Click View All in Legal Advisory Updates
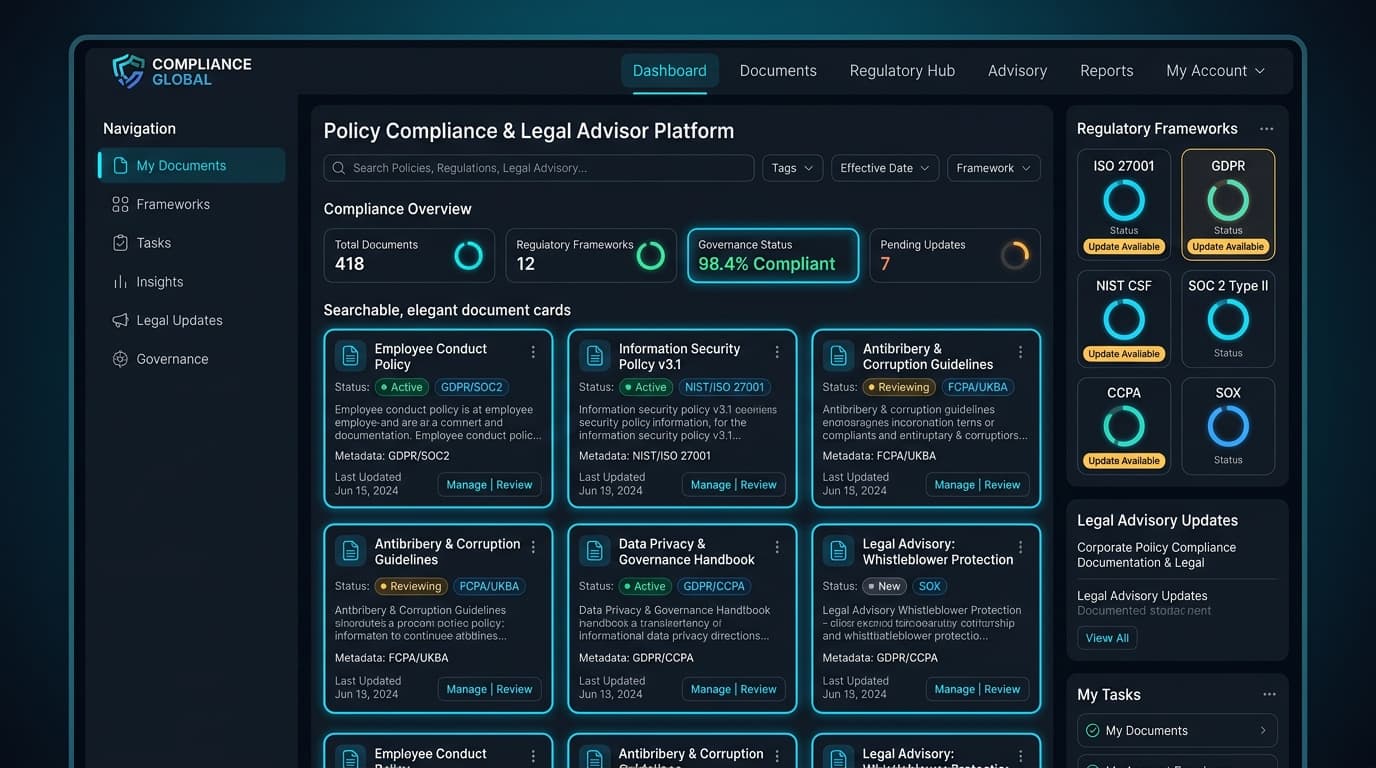Image resolution: width=1376 pixels, height=768 pixels. tap(1107, 638)
